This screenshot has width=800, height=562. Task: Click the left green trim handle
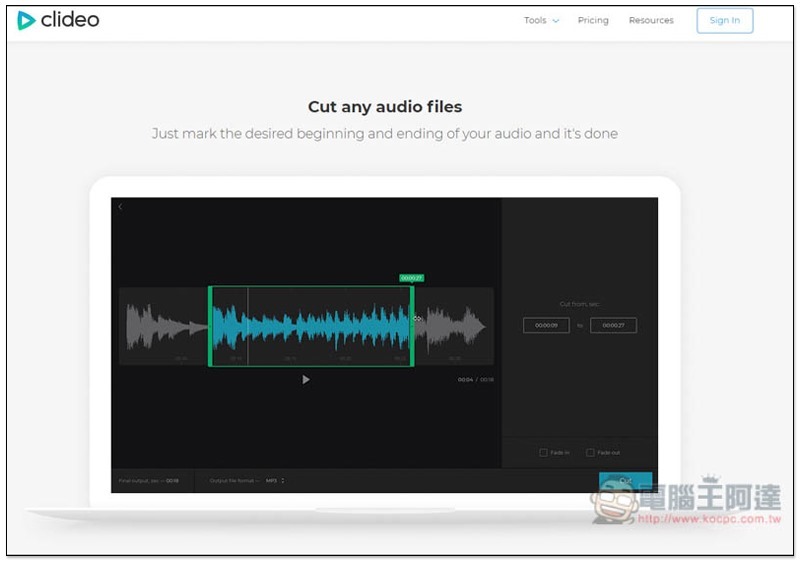point(210,326)
